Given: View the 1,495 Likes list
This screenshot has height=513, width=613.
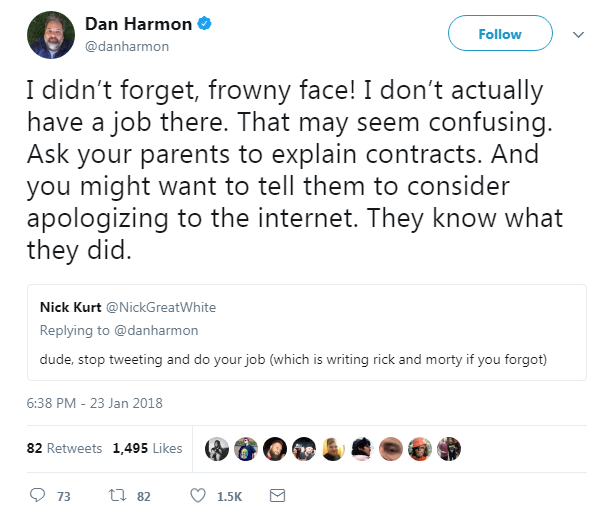Looking at the screenshot, I should [147, 448].
